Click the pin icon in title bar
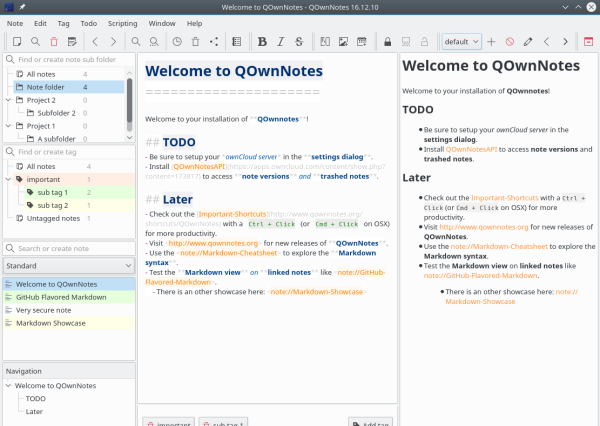600x426 pixels. pos(22,7)
